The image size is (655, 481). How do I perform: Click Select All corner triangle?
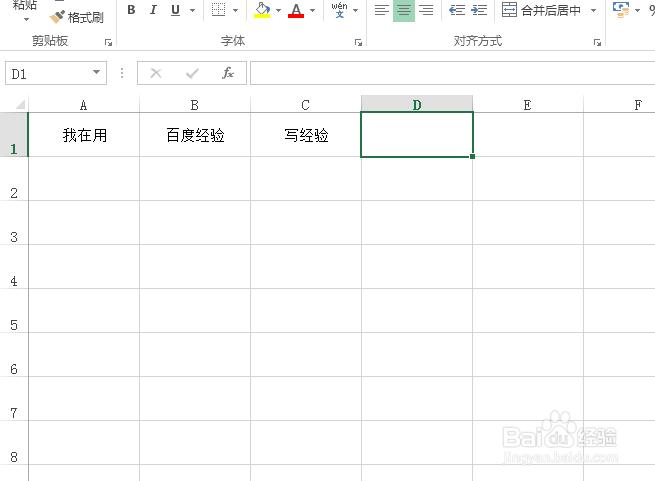pyautogui.click(x=20, y=104)
